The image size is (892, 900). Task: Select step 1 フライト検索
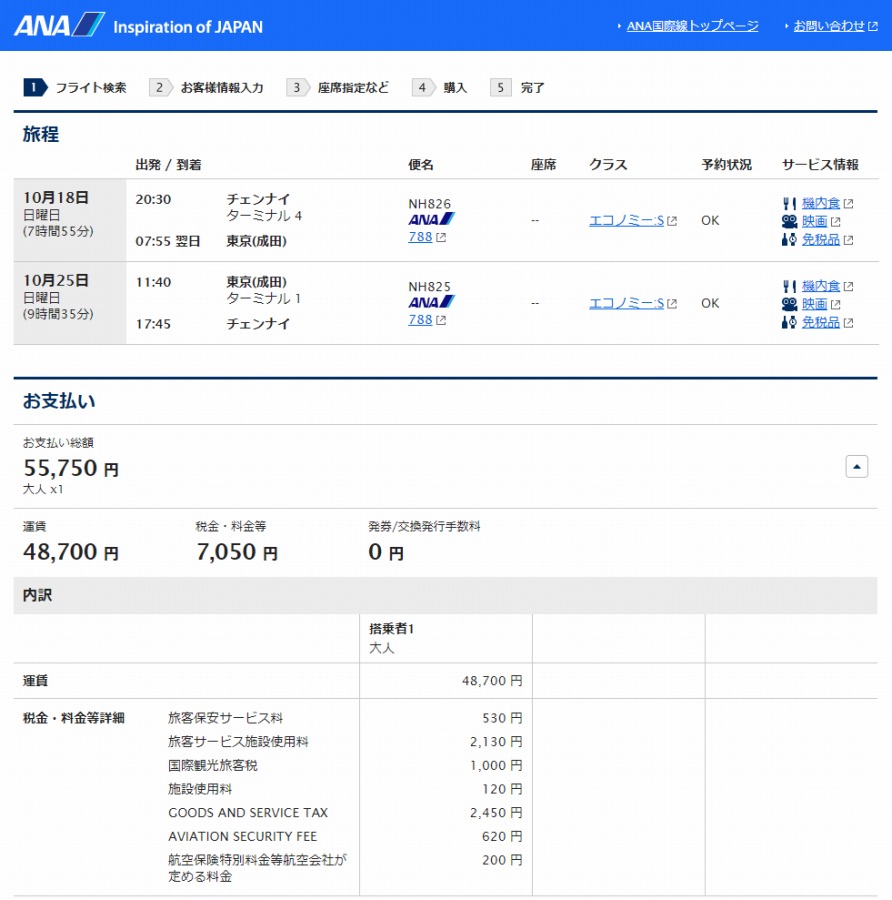click(x=75, y=88)
